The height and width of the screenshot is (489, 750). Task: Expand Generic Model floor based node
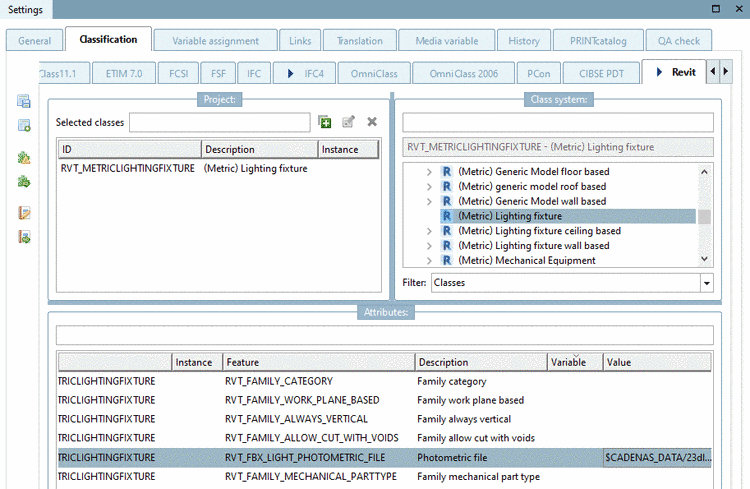click(429, 172)
